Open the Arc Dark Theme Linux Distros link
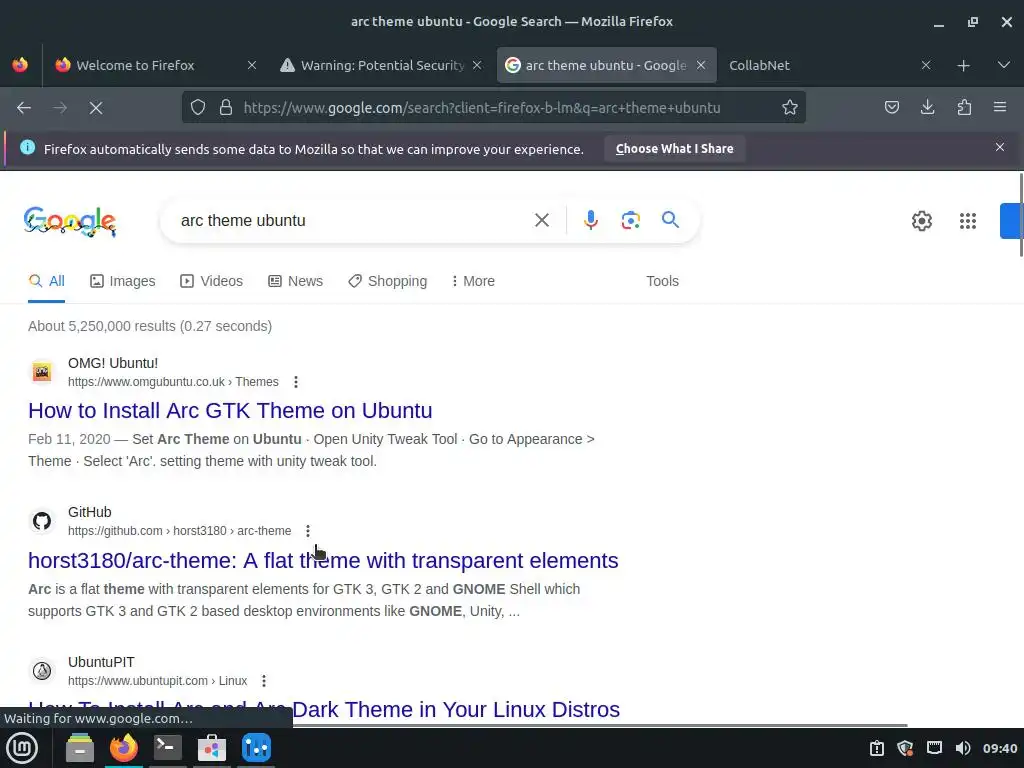 coord(324,710)
